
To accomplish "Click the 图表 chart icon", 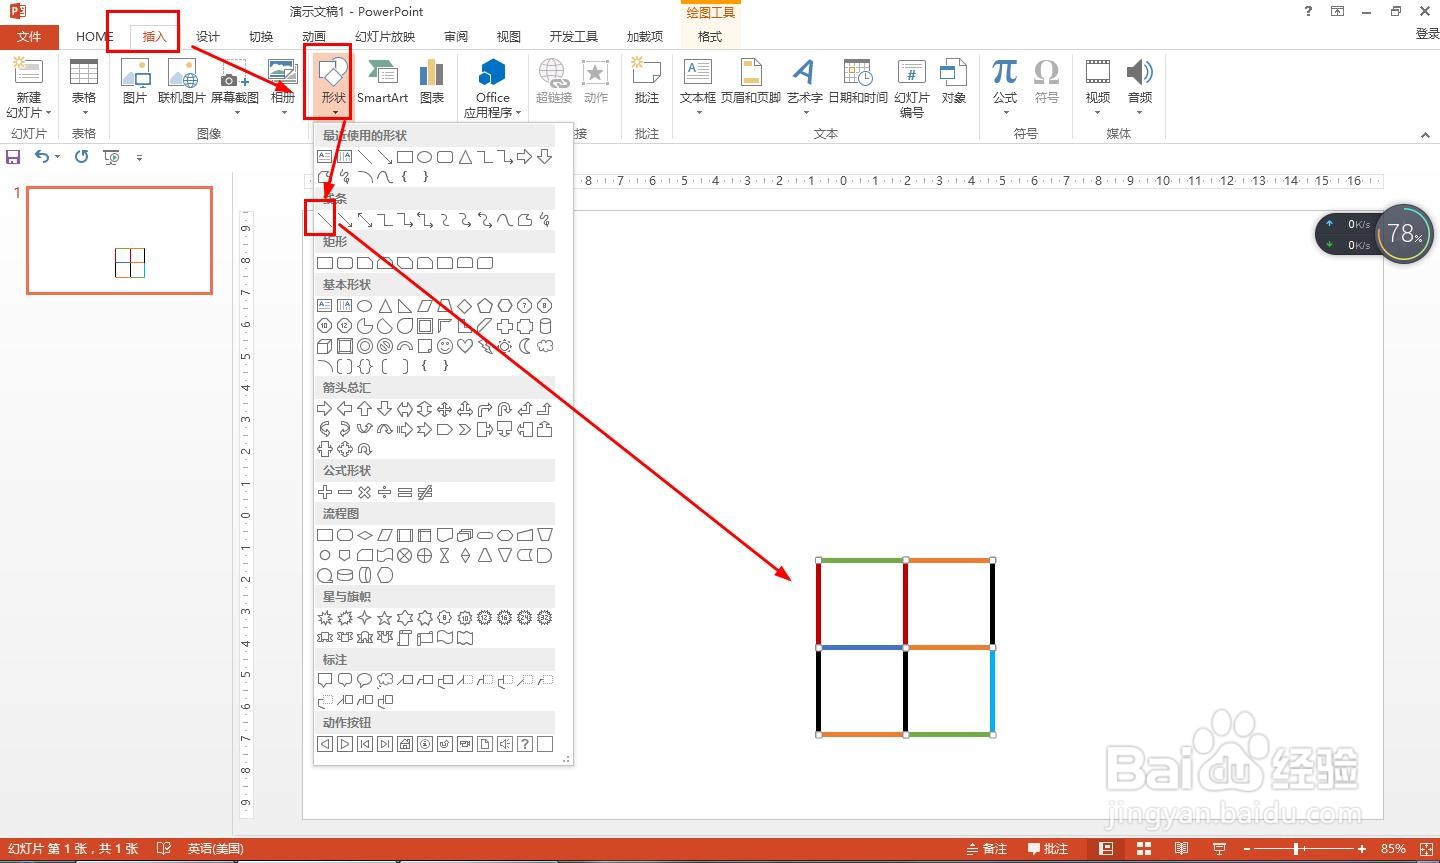I will (x=432, y=81).
